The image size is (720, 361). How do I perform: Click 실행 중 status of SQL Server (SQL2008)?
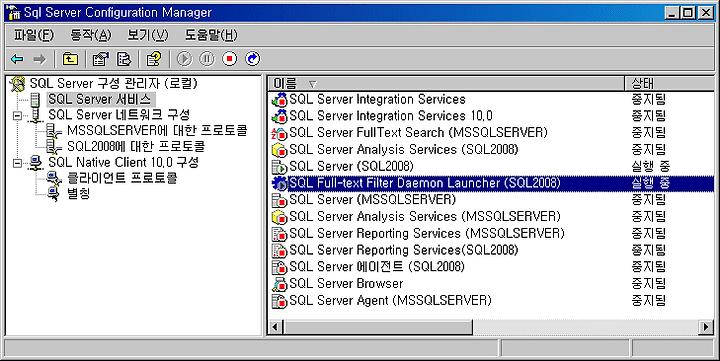(651, 166)
